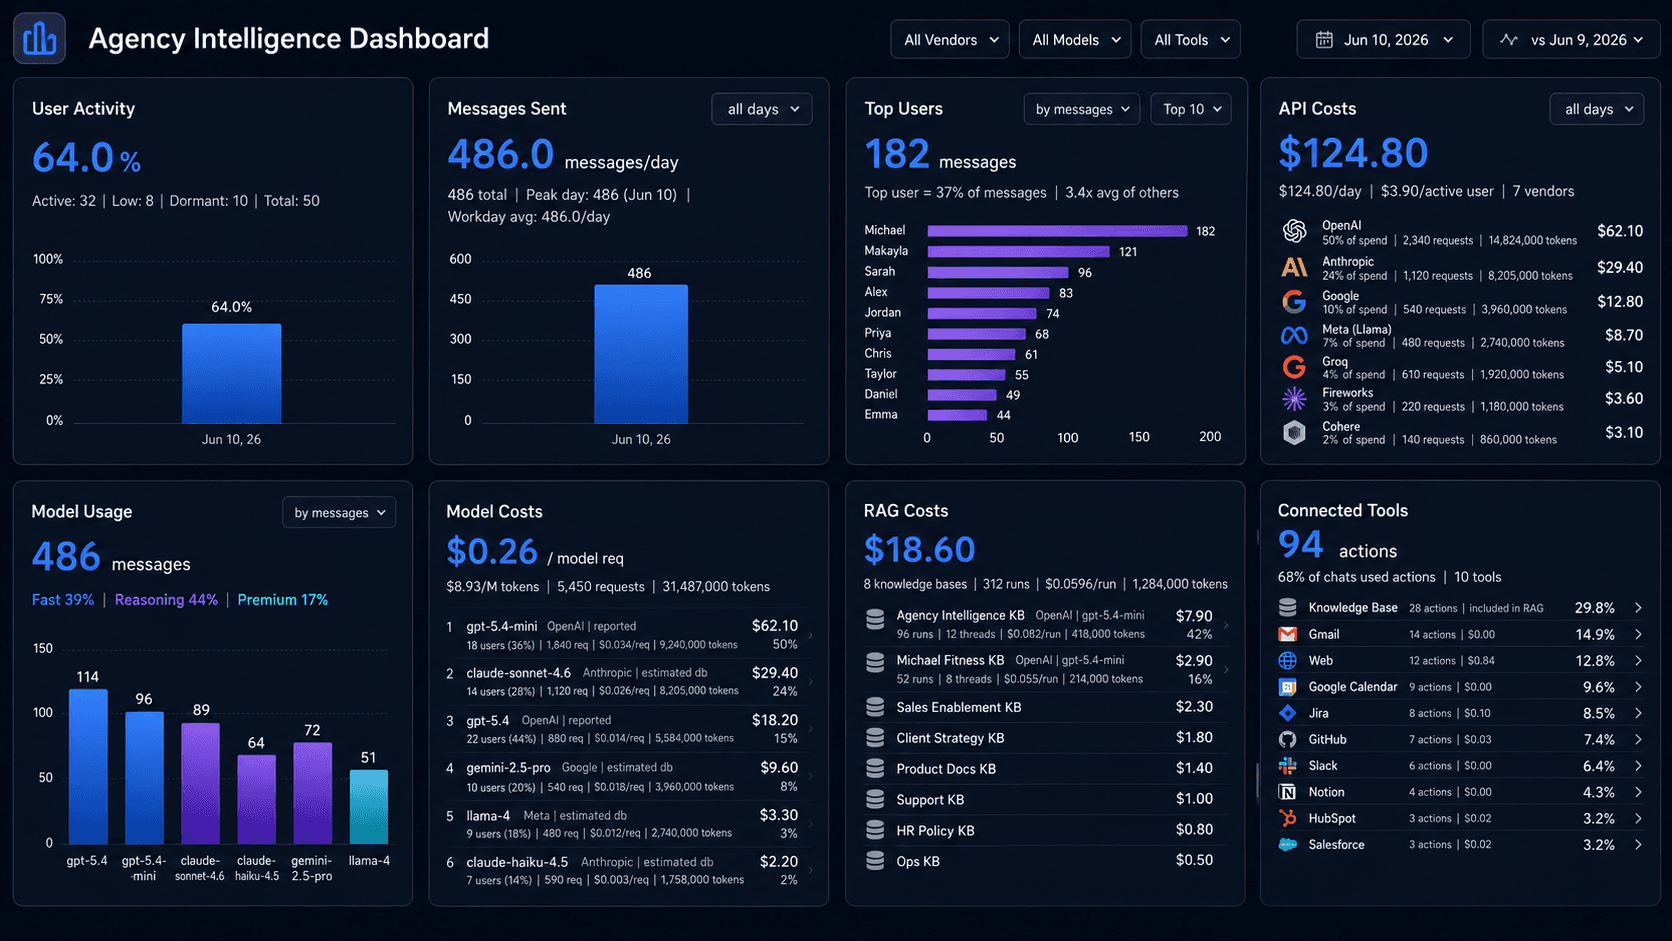Click the Cohere hexagon logo icon
Viewport: 1672px width, 941px height.
1294,432
